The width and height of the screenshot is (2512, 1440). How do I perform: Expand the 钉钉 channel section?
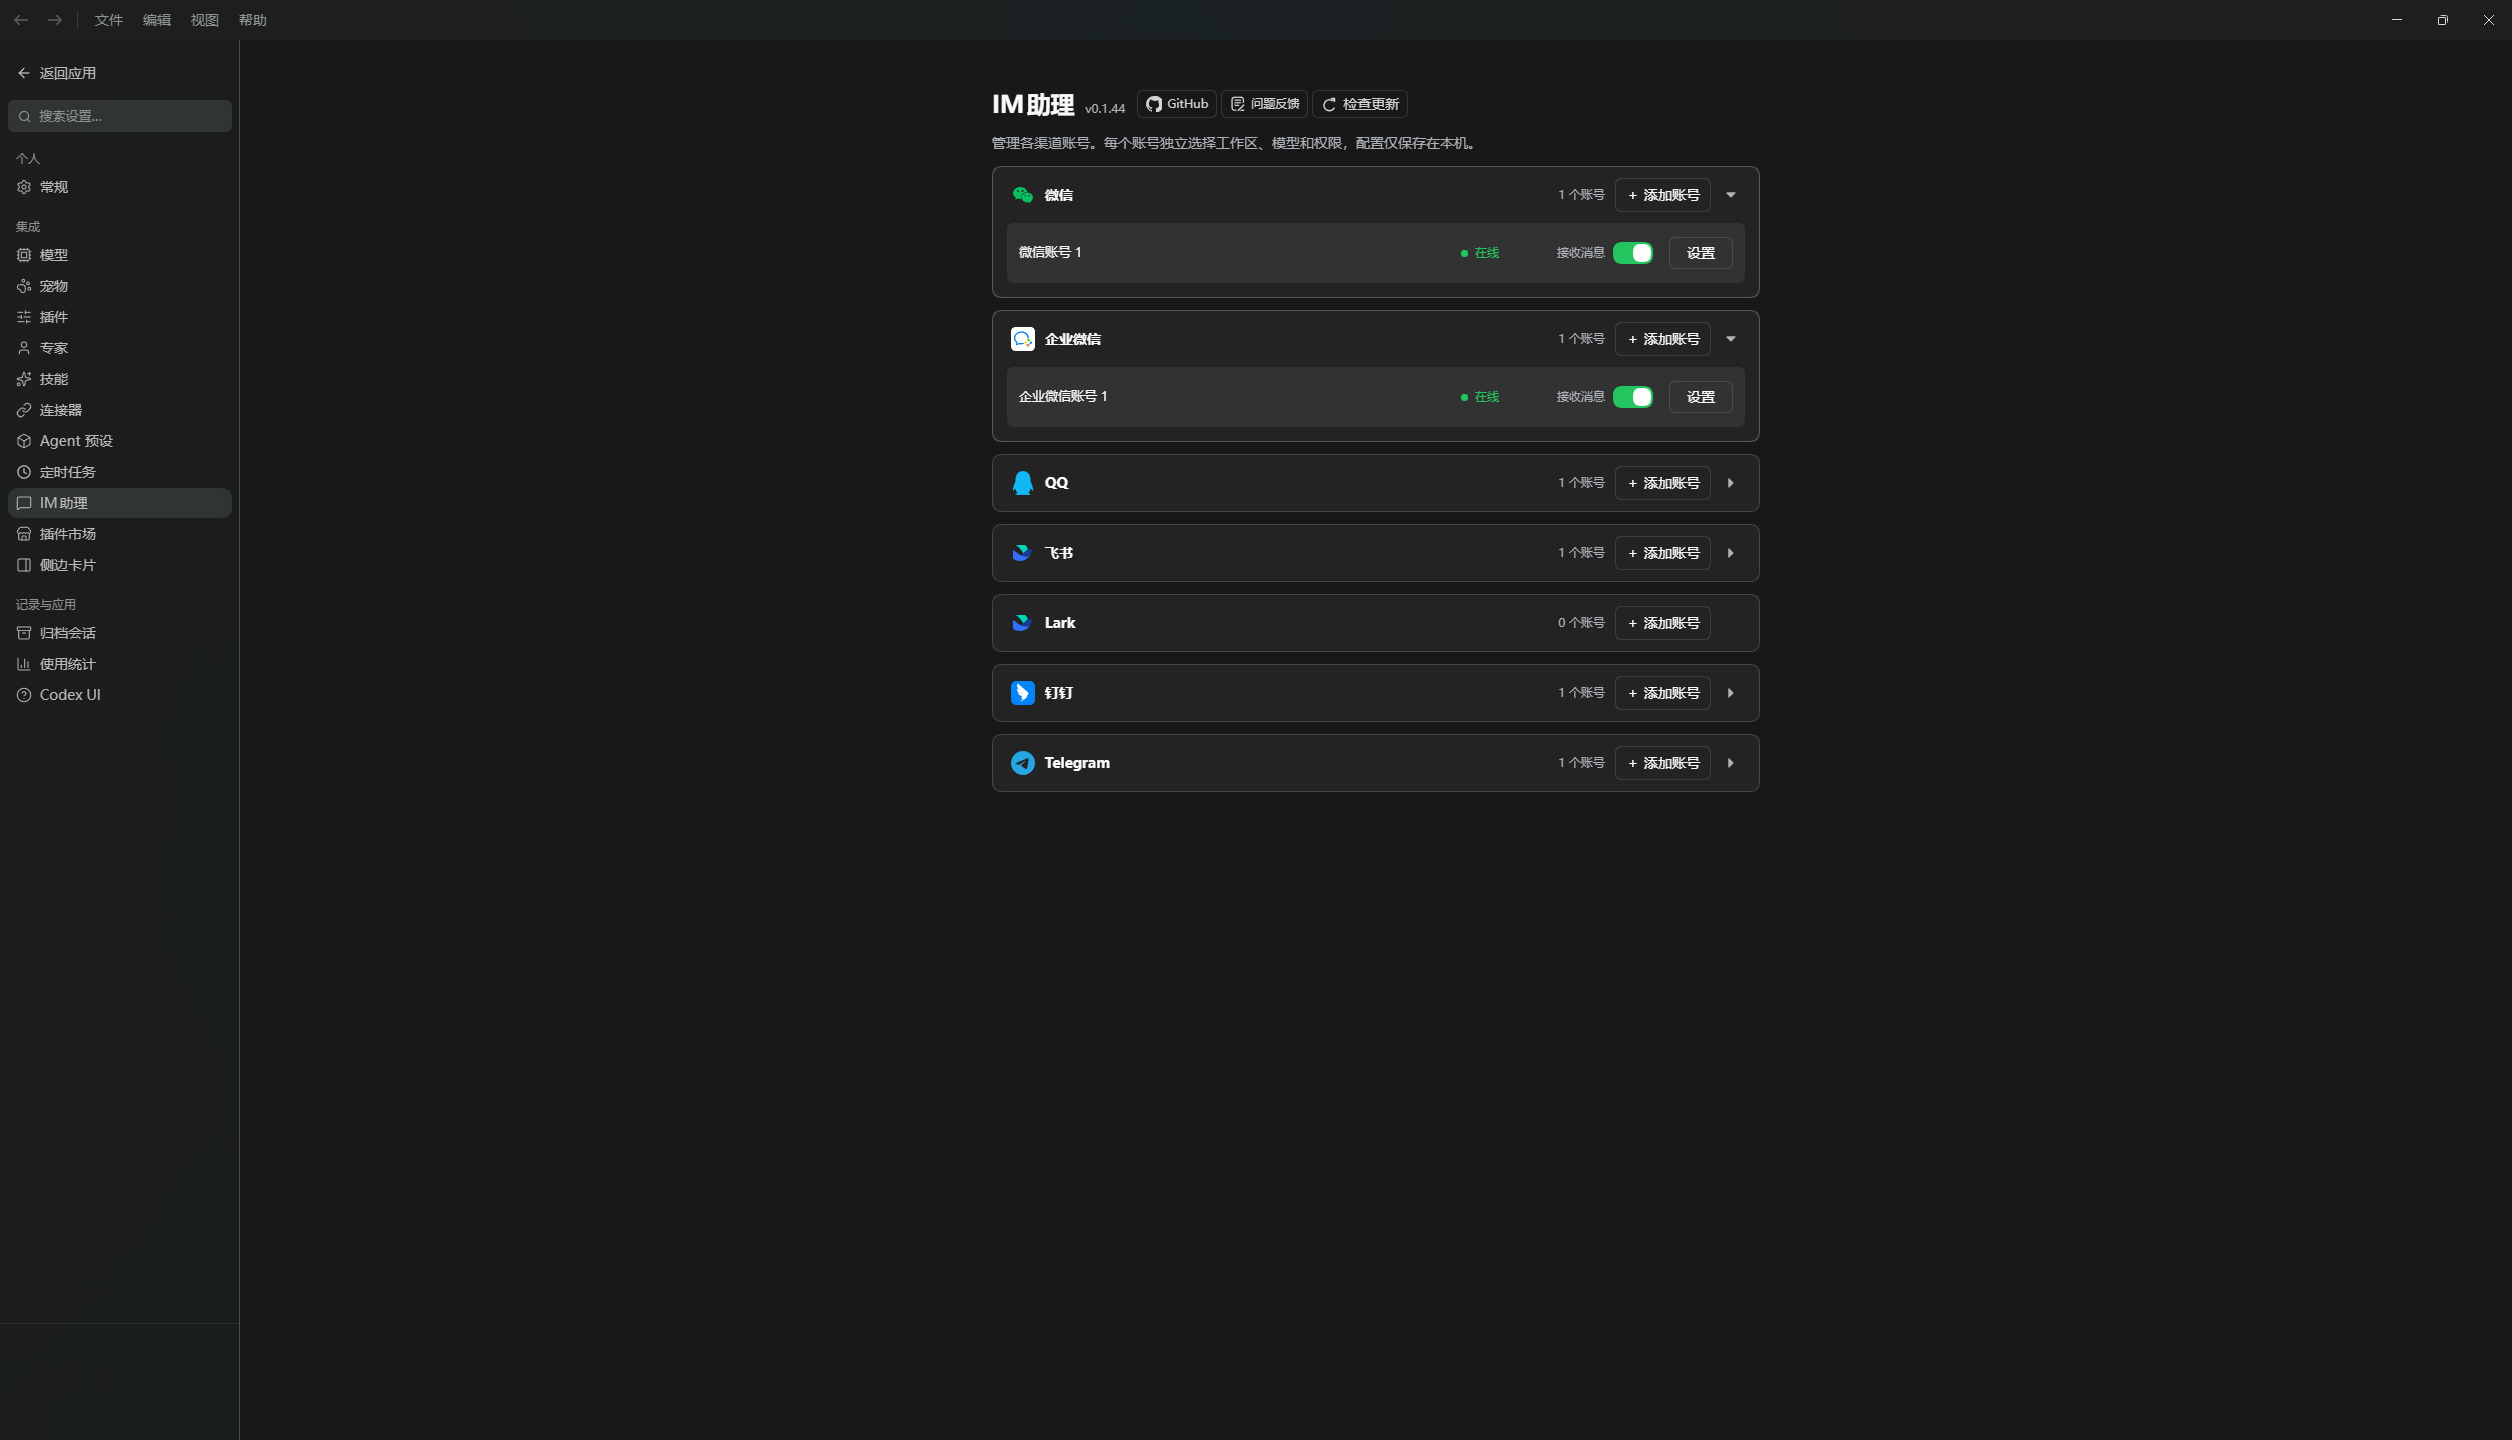pos(1731,693)
